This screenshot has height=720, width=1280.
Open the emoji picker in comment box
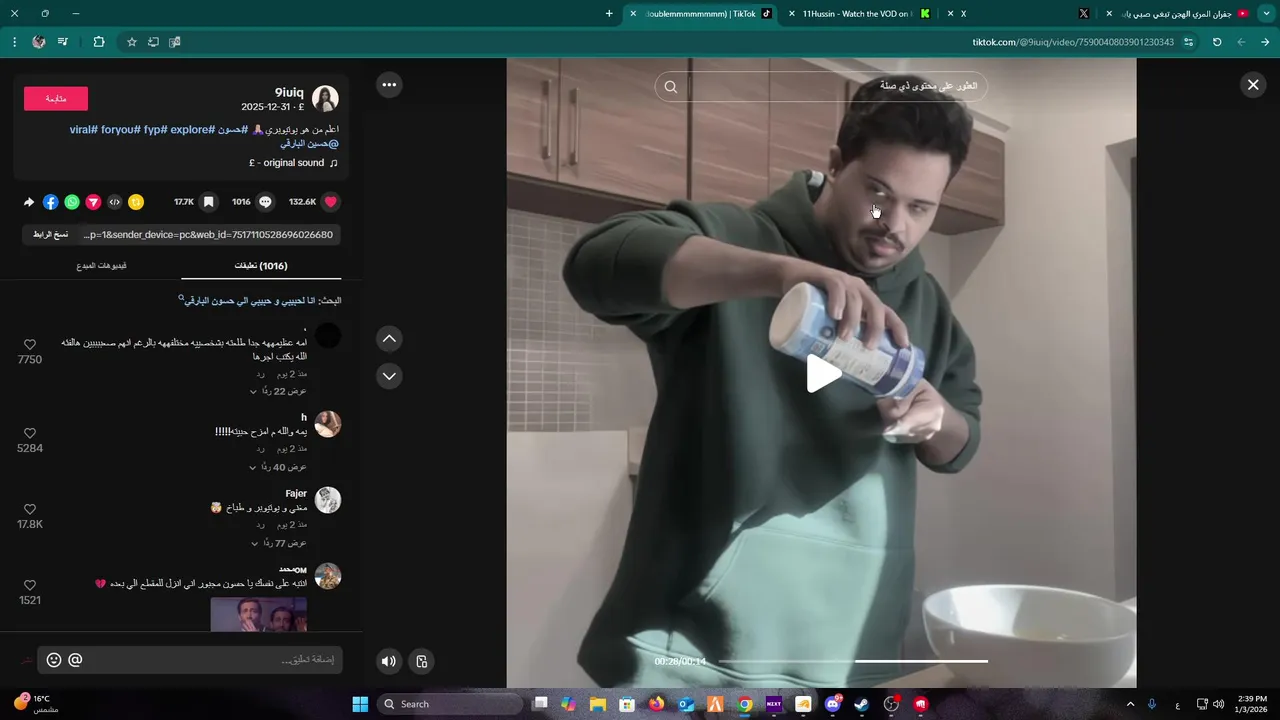(x=54, y=660)
